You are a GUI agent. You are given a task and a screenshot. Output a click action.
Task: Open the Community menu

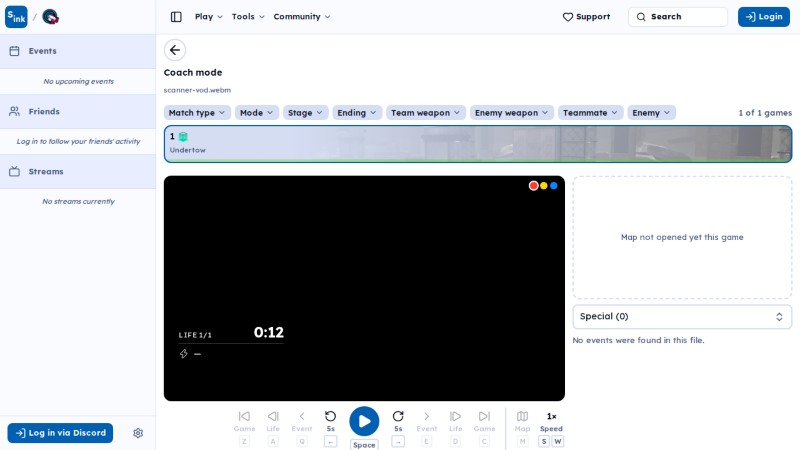coord(302,17)
